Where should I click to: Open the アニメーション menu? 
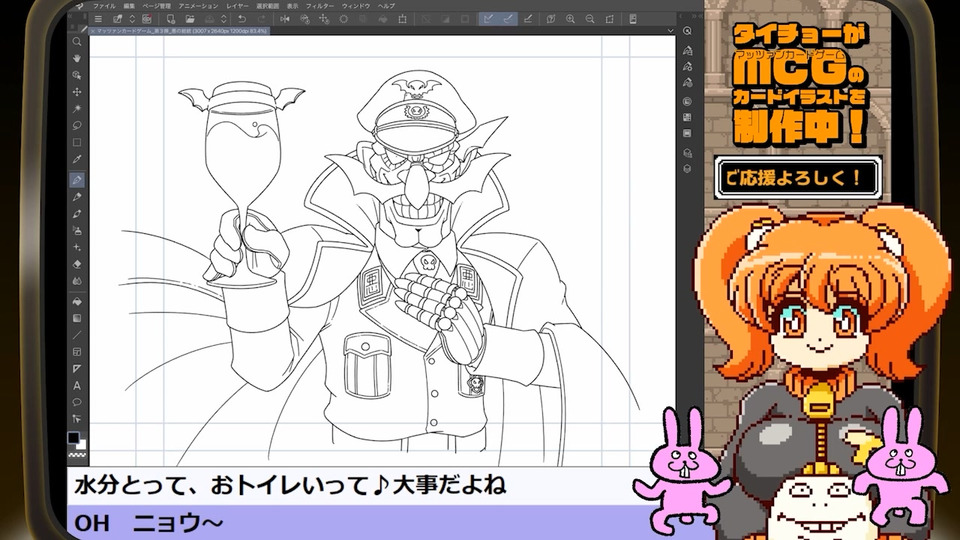tap(198, 6)
